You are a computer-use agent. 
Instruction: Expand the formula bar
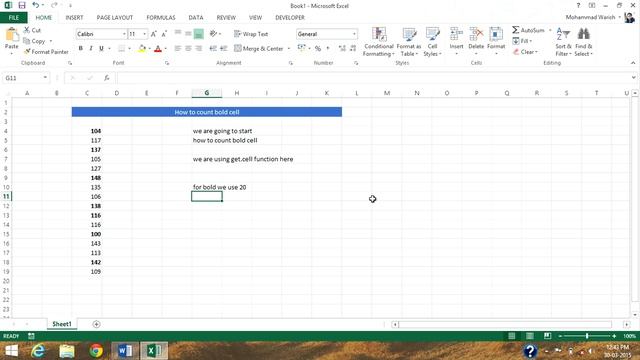[x=633, y=78]
